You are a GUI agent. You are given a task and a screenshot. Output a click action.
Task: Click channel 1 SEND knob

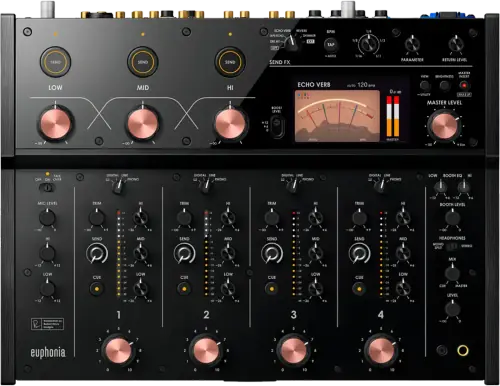pos(97,254)
